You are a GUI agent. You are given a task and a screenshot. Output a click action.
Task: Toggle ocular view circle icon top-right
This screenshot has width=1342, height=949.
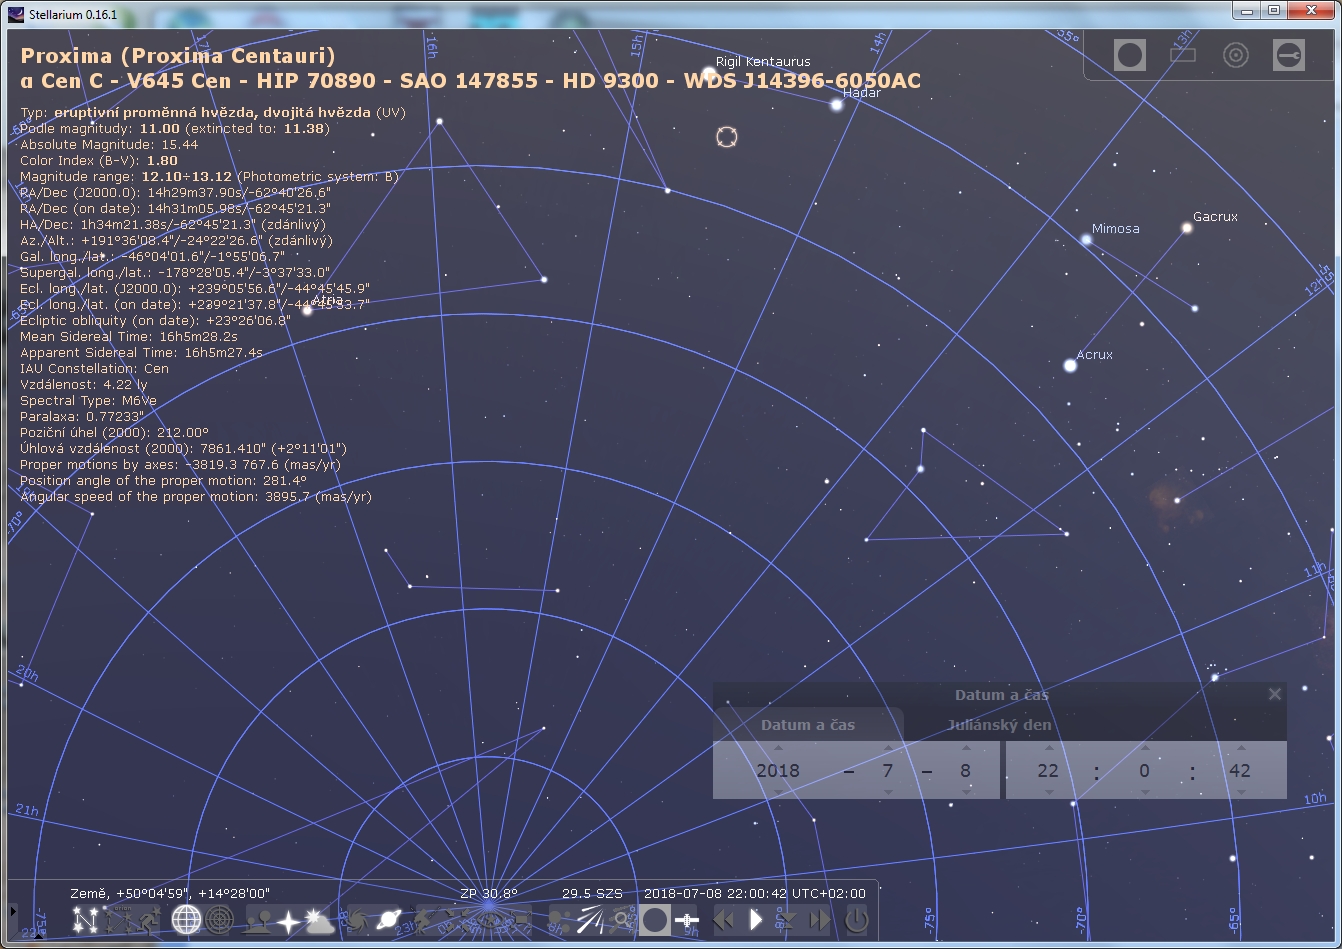(1130, 55)
